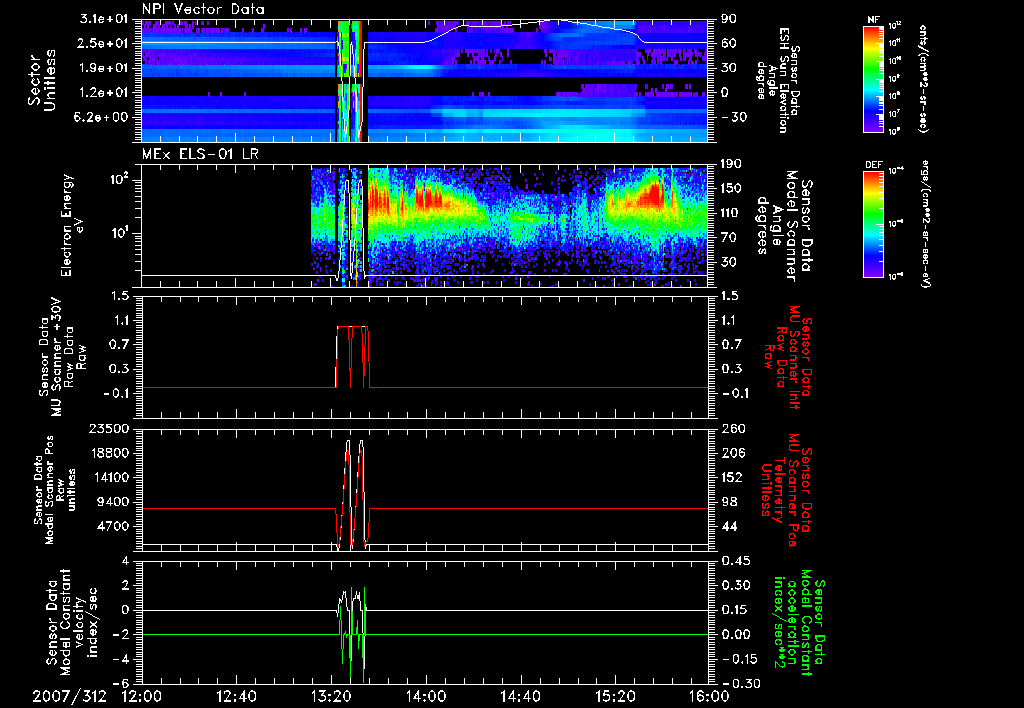
Task: Click the 9400 scanner position tick label
Action: (114, 502)
